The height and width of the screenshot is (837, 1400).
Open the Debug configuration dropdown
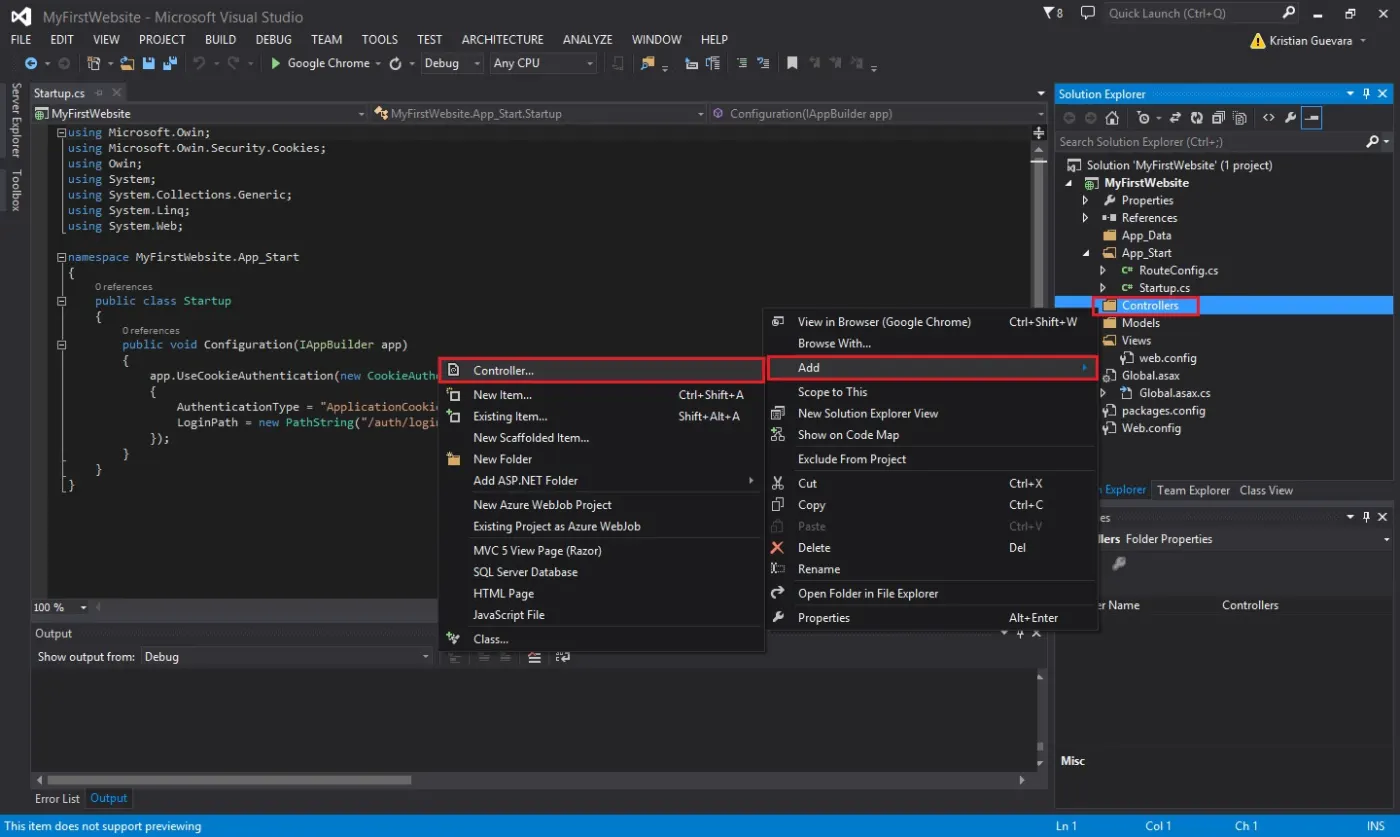pyautogui.click(x=451, y=63)
